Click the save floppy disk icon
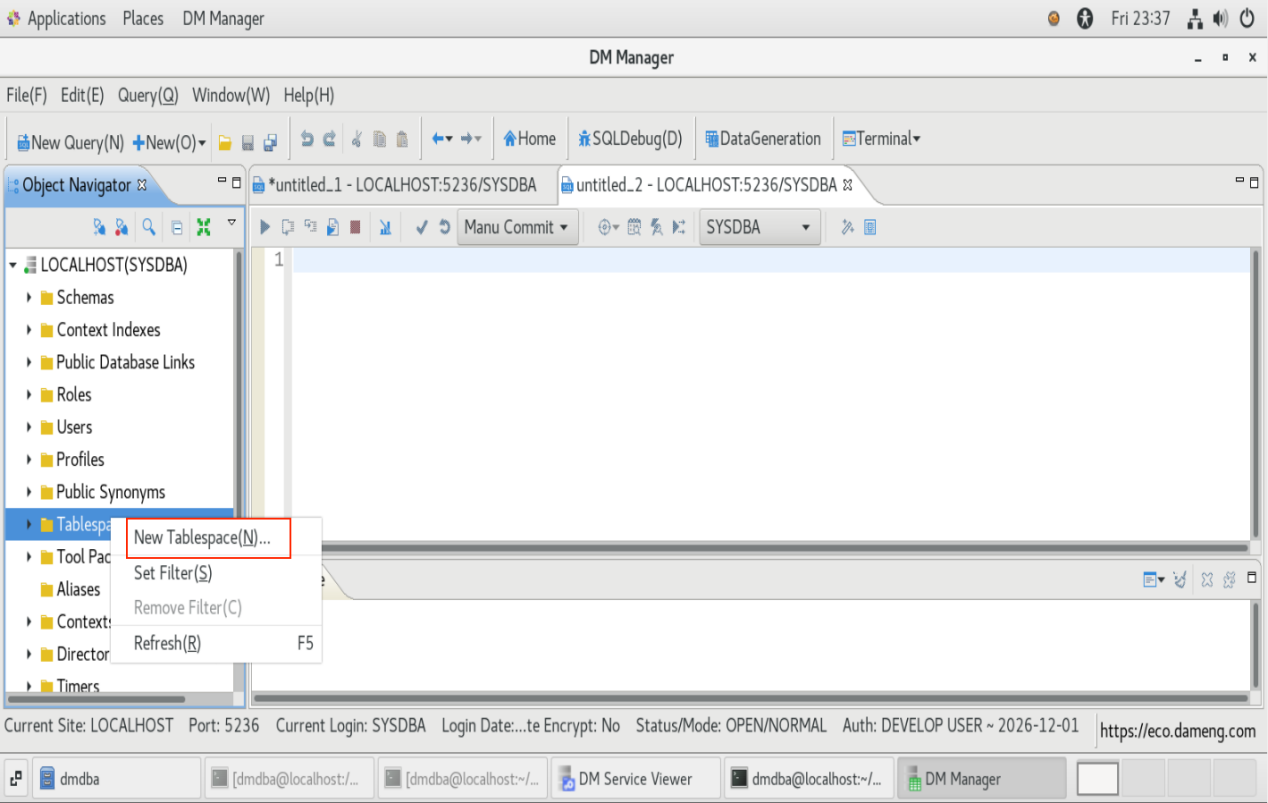Image resolution: width=1268 pixels, height=803 pixels. click(x=247, y=142)
